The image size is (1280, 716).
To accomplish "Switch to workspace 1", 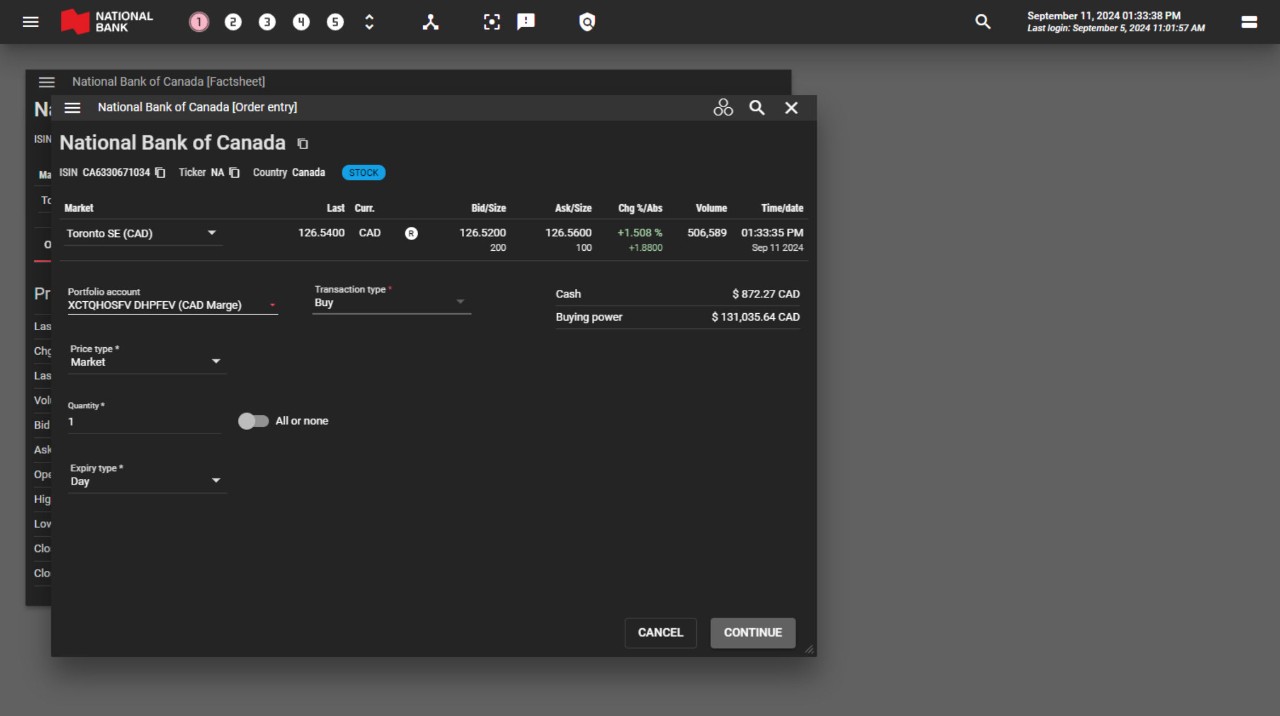I will (199, 22).
